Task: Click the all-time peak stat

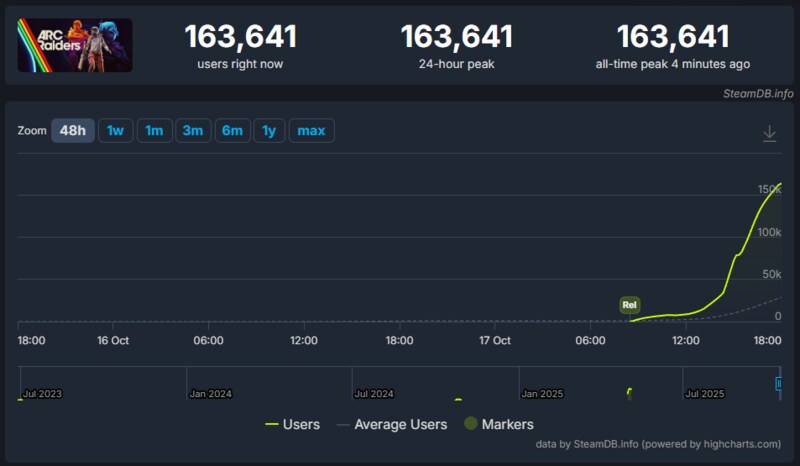Action: (x=672, y=46)
